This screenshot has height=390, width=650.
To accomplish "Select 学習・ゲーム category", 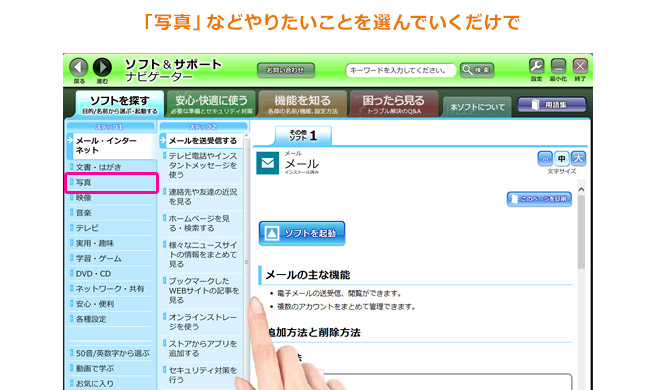I will 112,259.
